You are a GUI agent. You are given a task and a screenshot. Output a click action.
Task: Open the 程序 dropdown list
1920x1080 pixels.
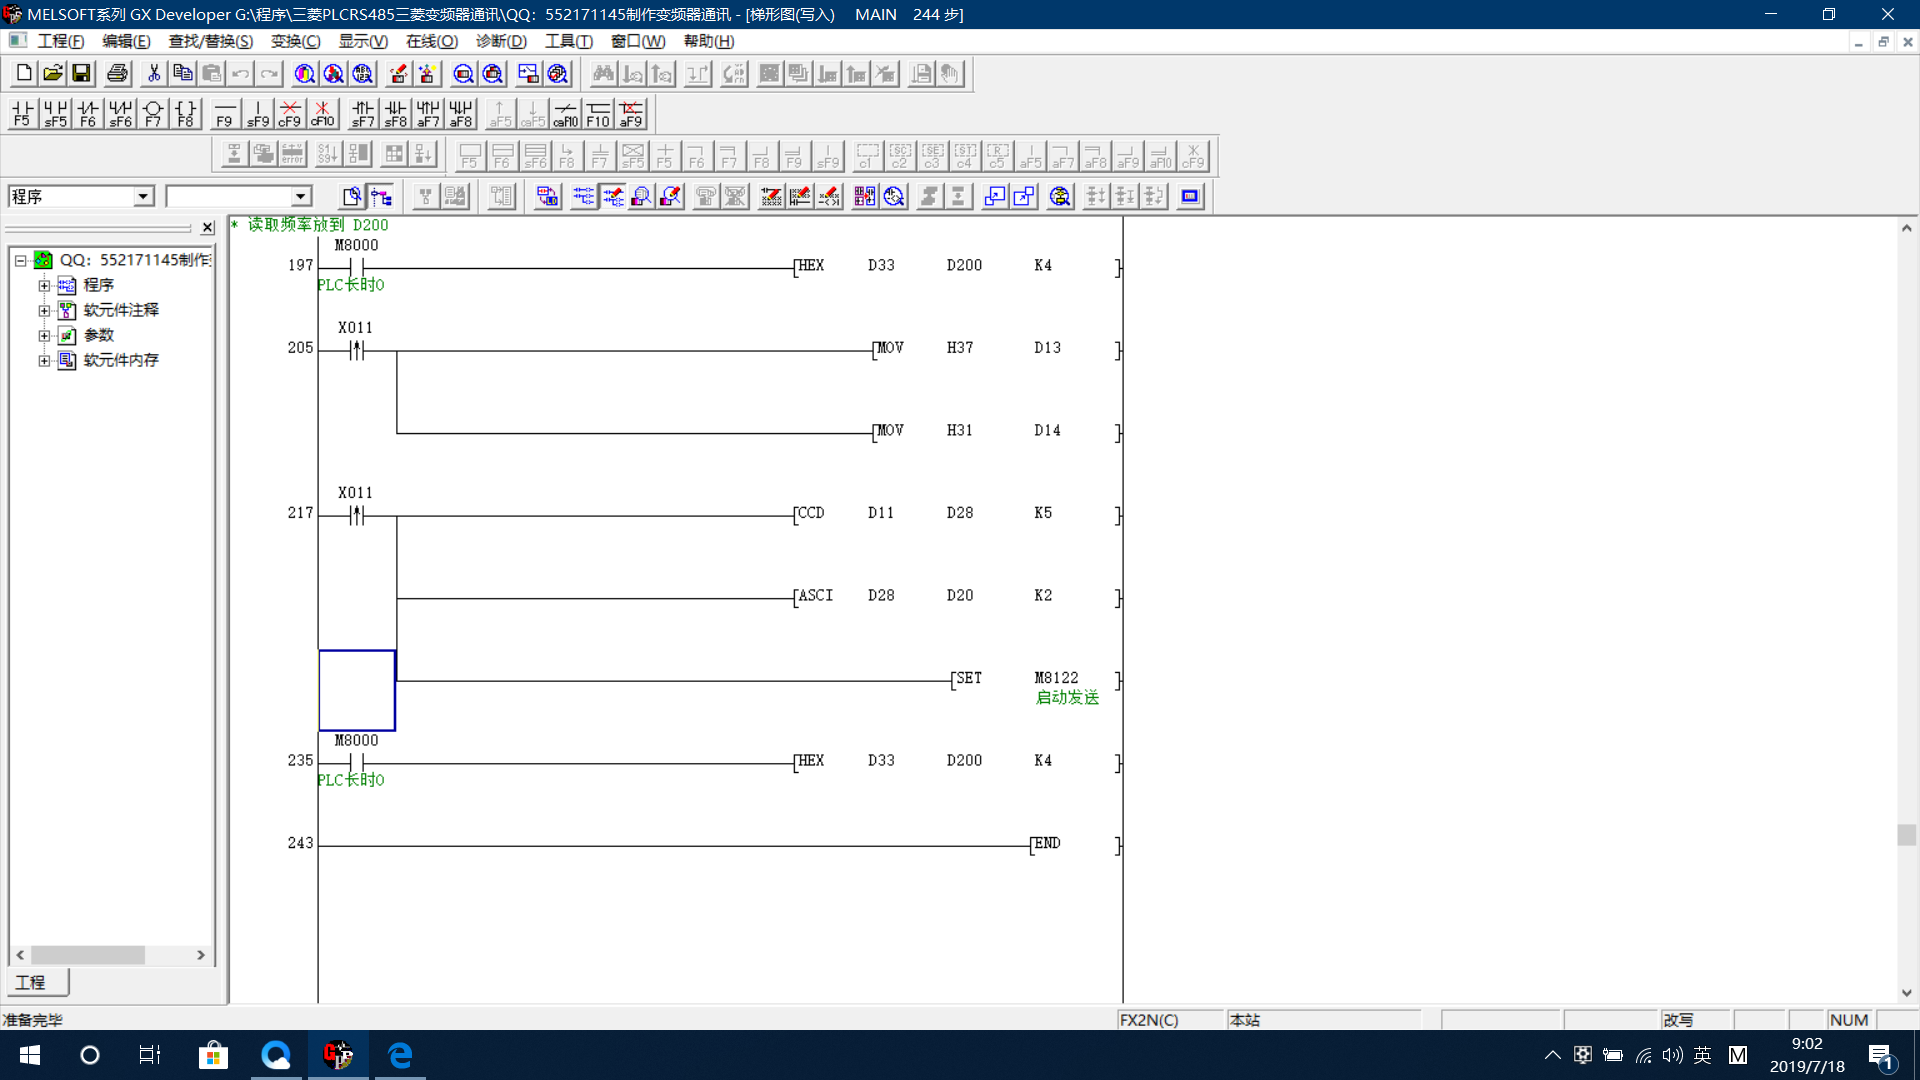click(x=143, y=196)
